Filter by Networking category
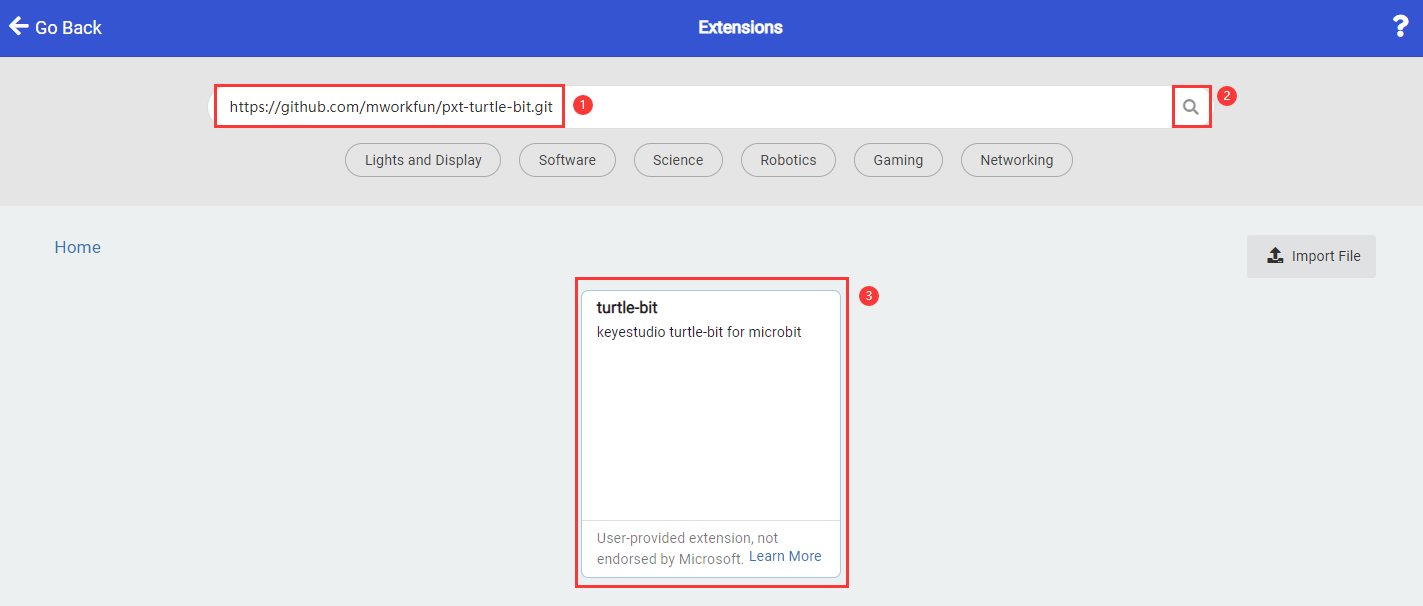Screen dimensions: 1423x606 [1016, 160]
